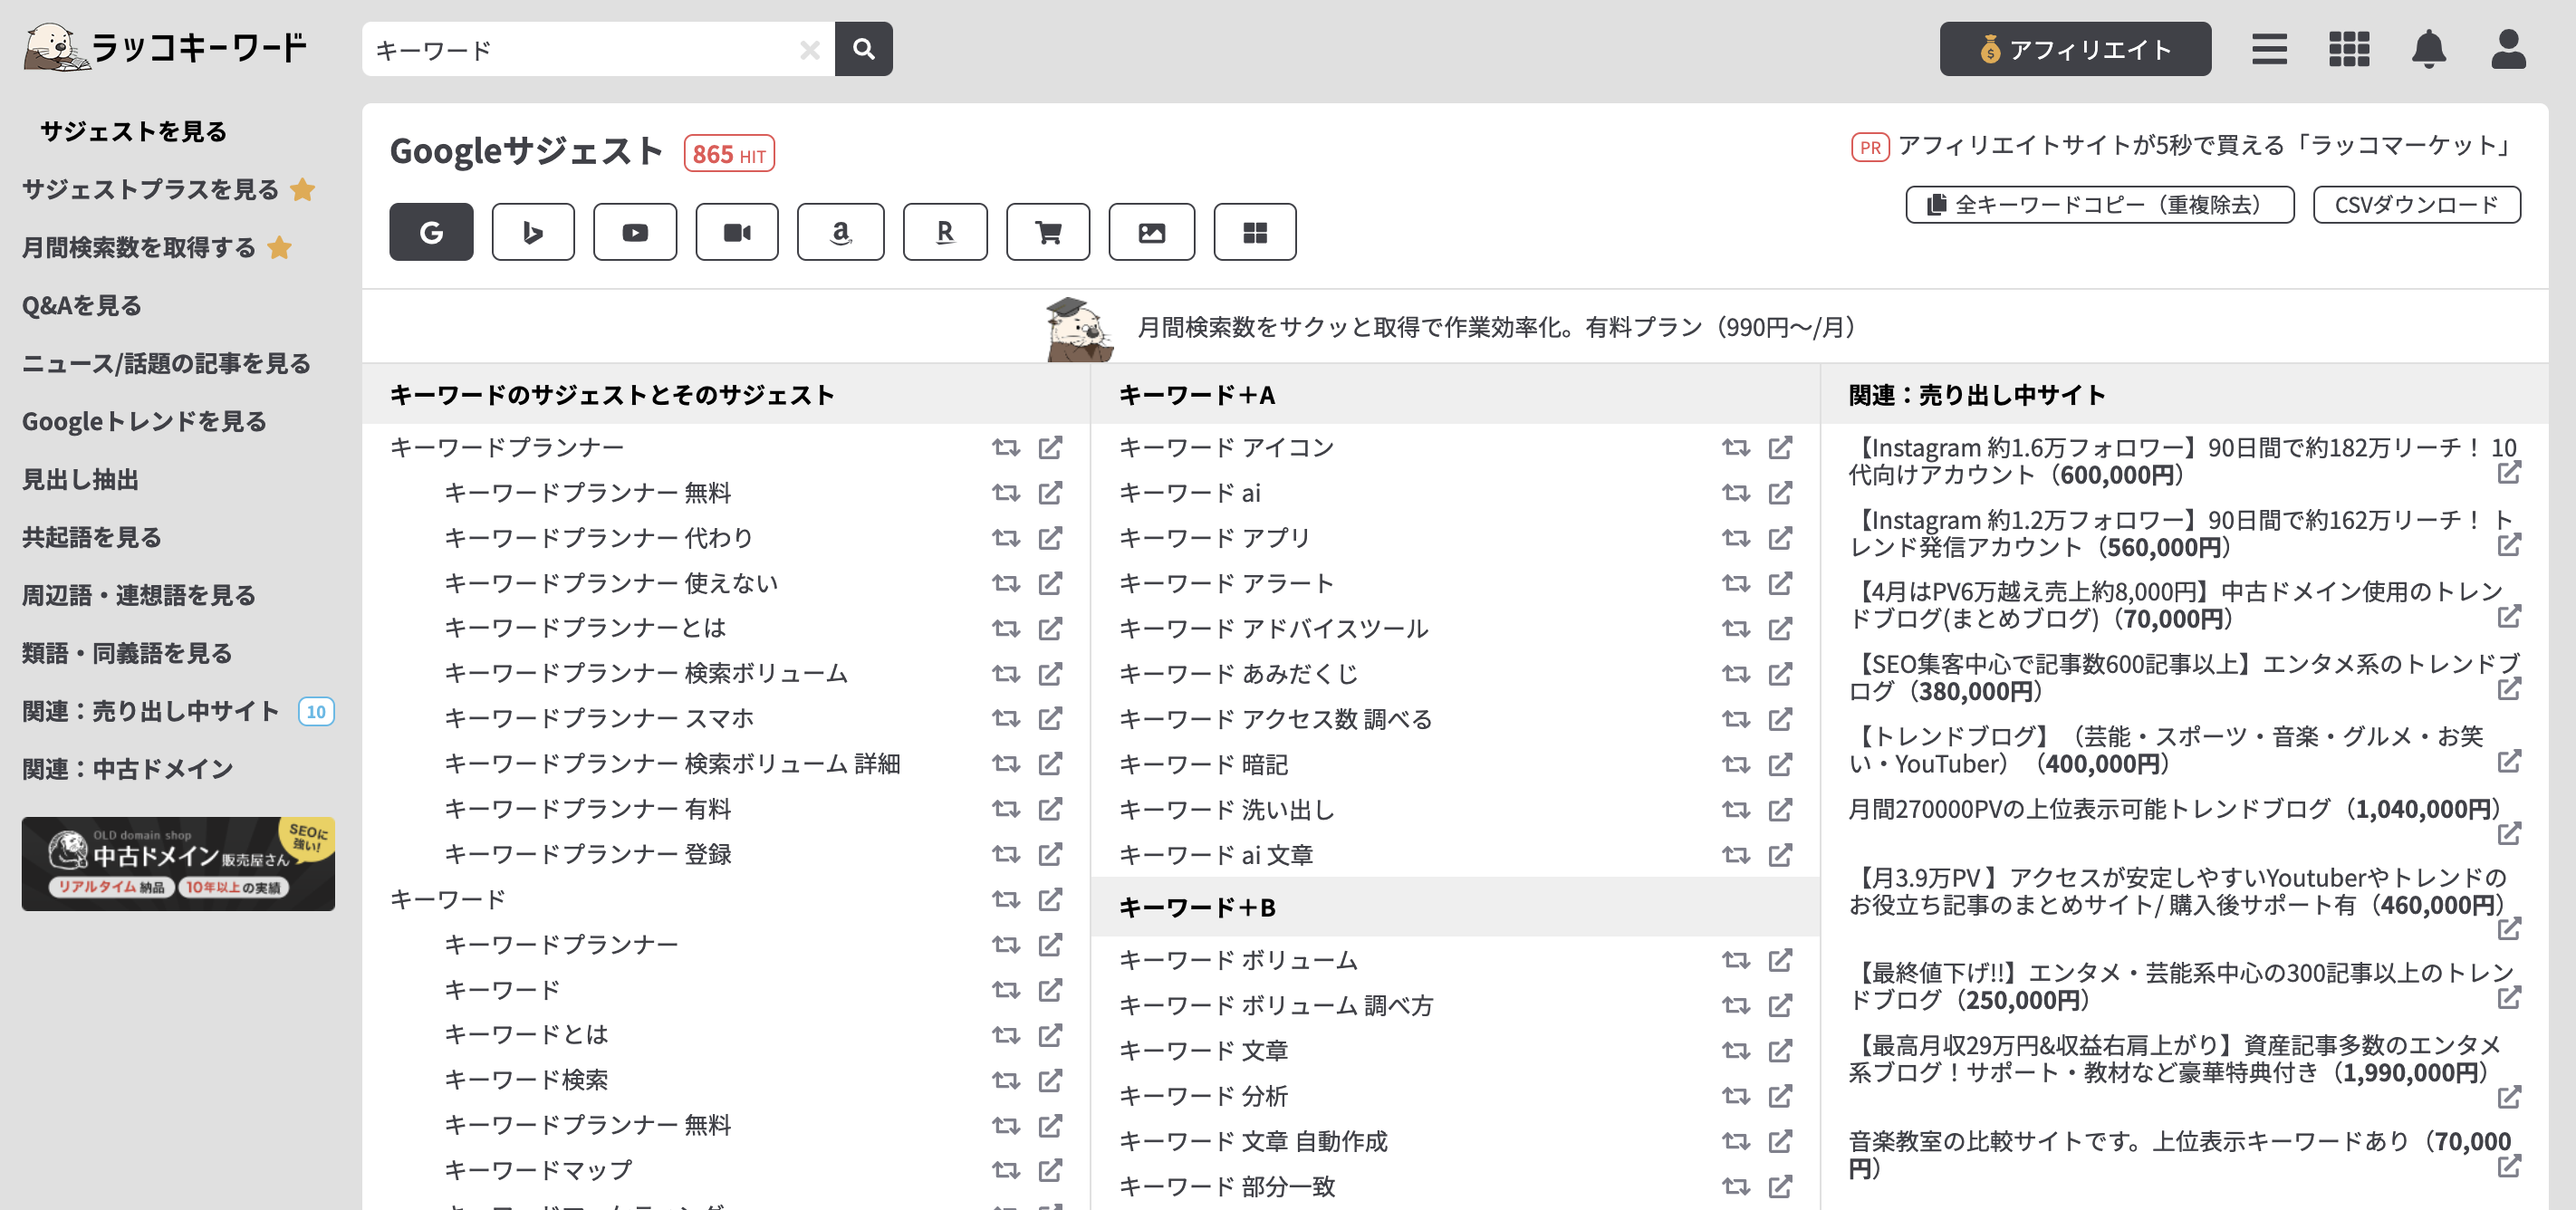2576x1210 pixels.
Task: Re-search icon for キーワードプランナーとは
Action: pyautogui.click(x=1006, y=628)
